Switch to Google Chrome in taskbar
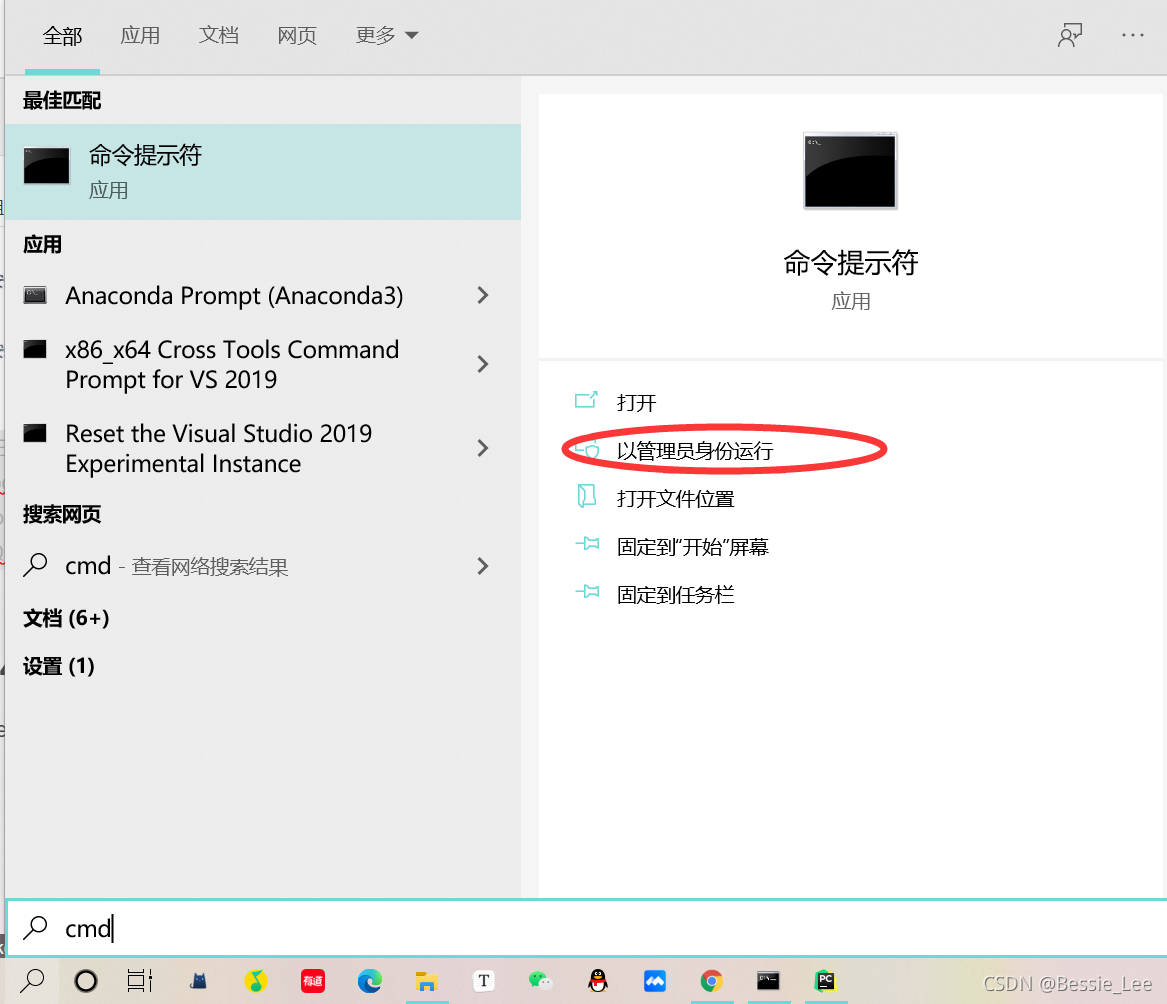The image size is (1167, 1004). click(712, 981)
